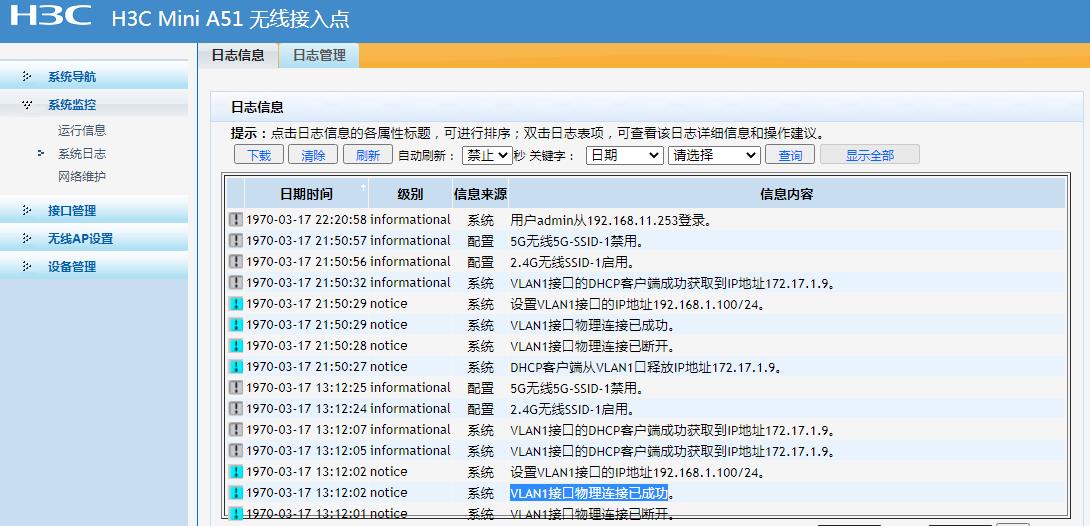Select log timestamp 1970-03-17 13:12:25
The height and width of the screenshot is (526, 1090).
pyautogui.click(x=307, y=388)
